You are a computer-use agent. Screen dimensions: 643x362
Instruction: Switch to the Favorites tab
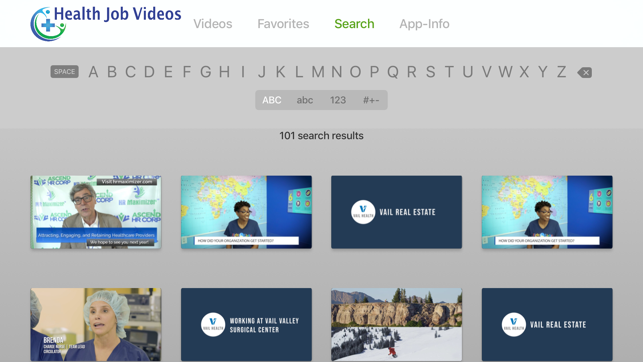[283, 24]
